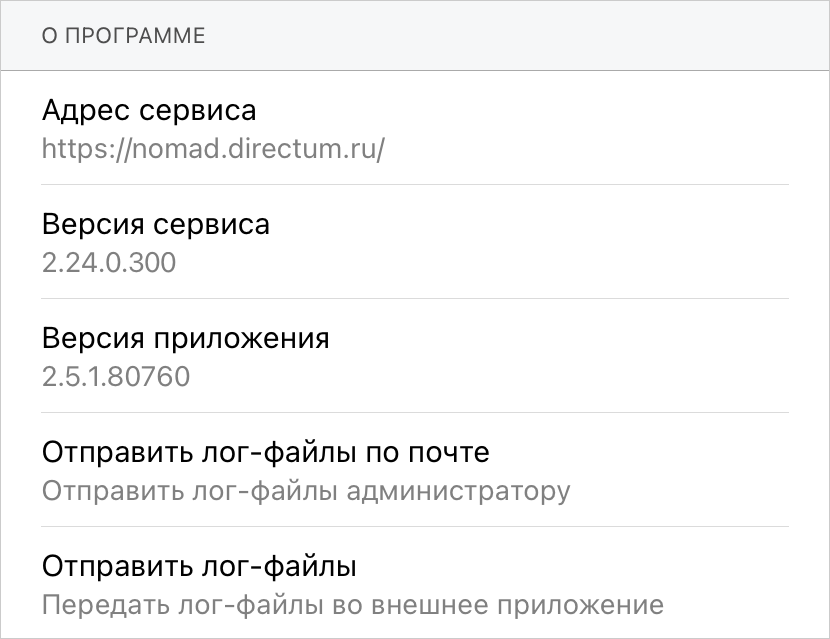Viewport: 830px width, 639px height.
Task: Click the divider below service version 2.24.0.300
Action: [x=415, y=298]
